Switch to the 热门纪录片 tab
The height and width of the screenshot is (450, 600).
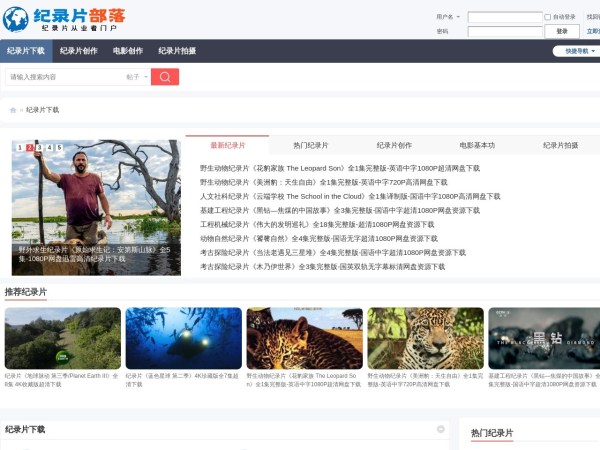click(x=310, y=145)
